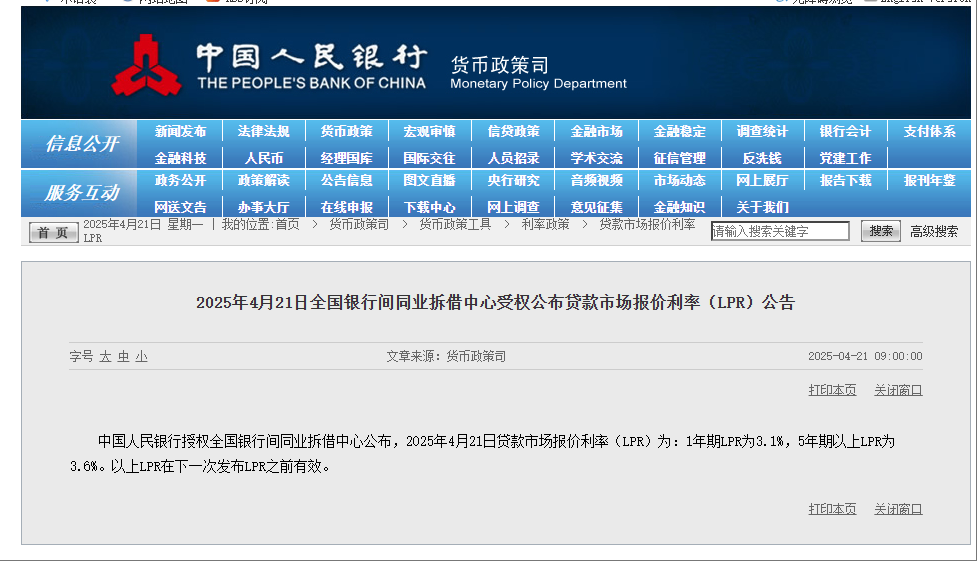The height and width of the screenshot is (561, 977).
Task: Open 银行会计 menu item
Action: [x=845, y=132]
